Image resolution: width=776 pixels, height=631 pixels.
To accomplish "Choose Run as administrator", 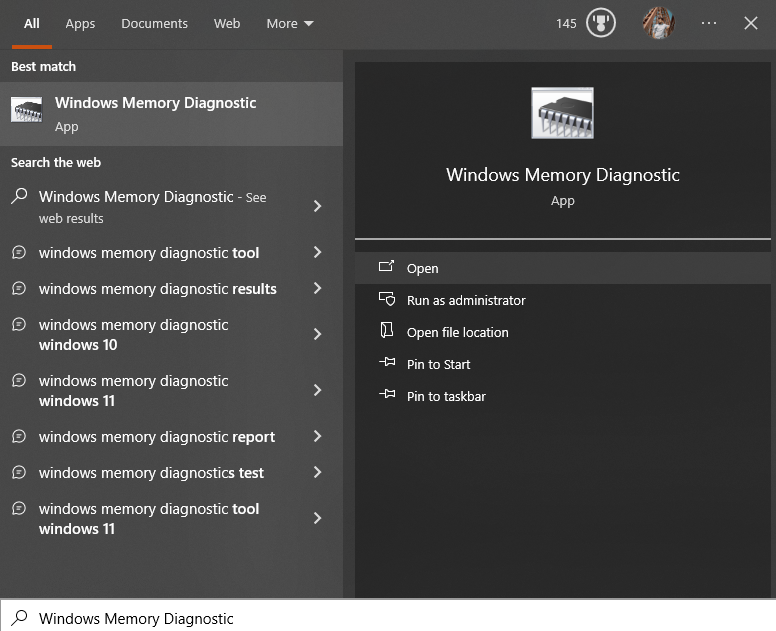I will point(563,300).
